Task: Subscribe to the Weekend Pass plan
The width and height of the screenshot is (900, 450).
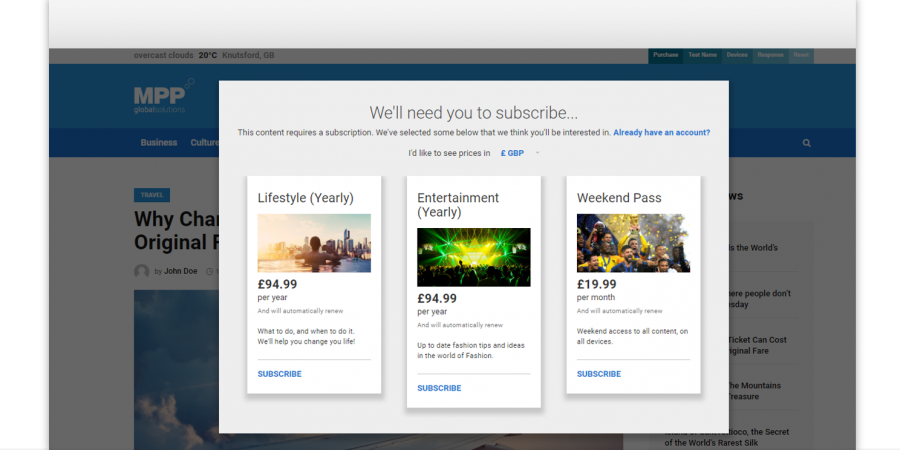Action: [x=599, y=374]
